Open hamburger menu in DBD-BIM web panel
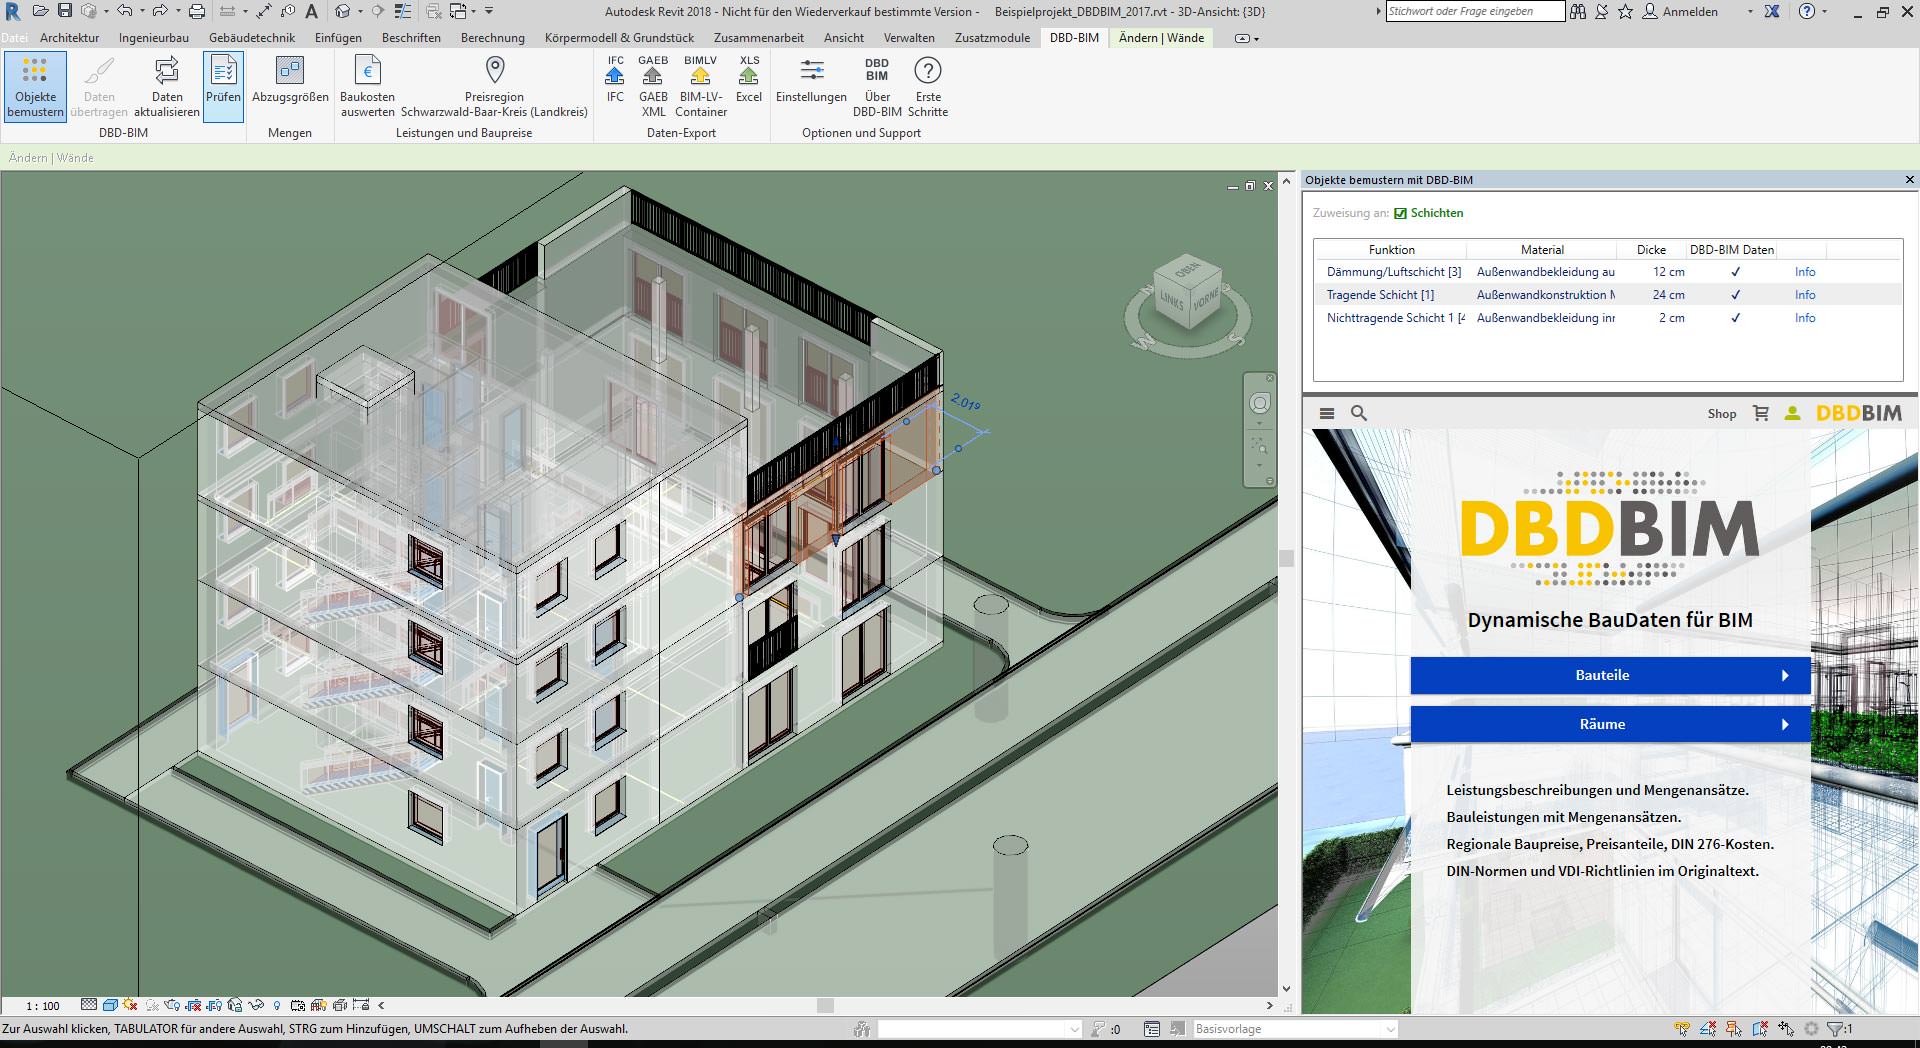The width and height of the screenshot is (1920, 1048). pos(1327,413)
